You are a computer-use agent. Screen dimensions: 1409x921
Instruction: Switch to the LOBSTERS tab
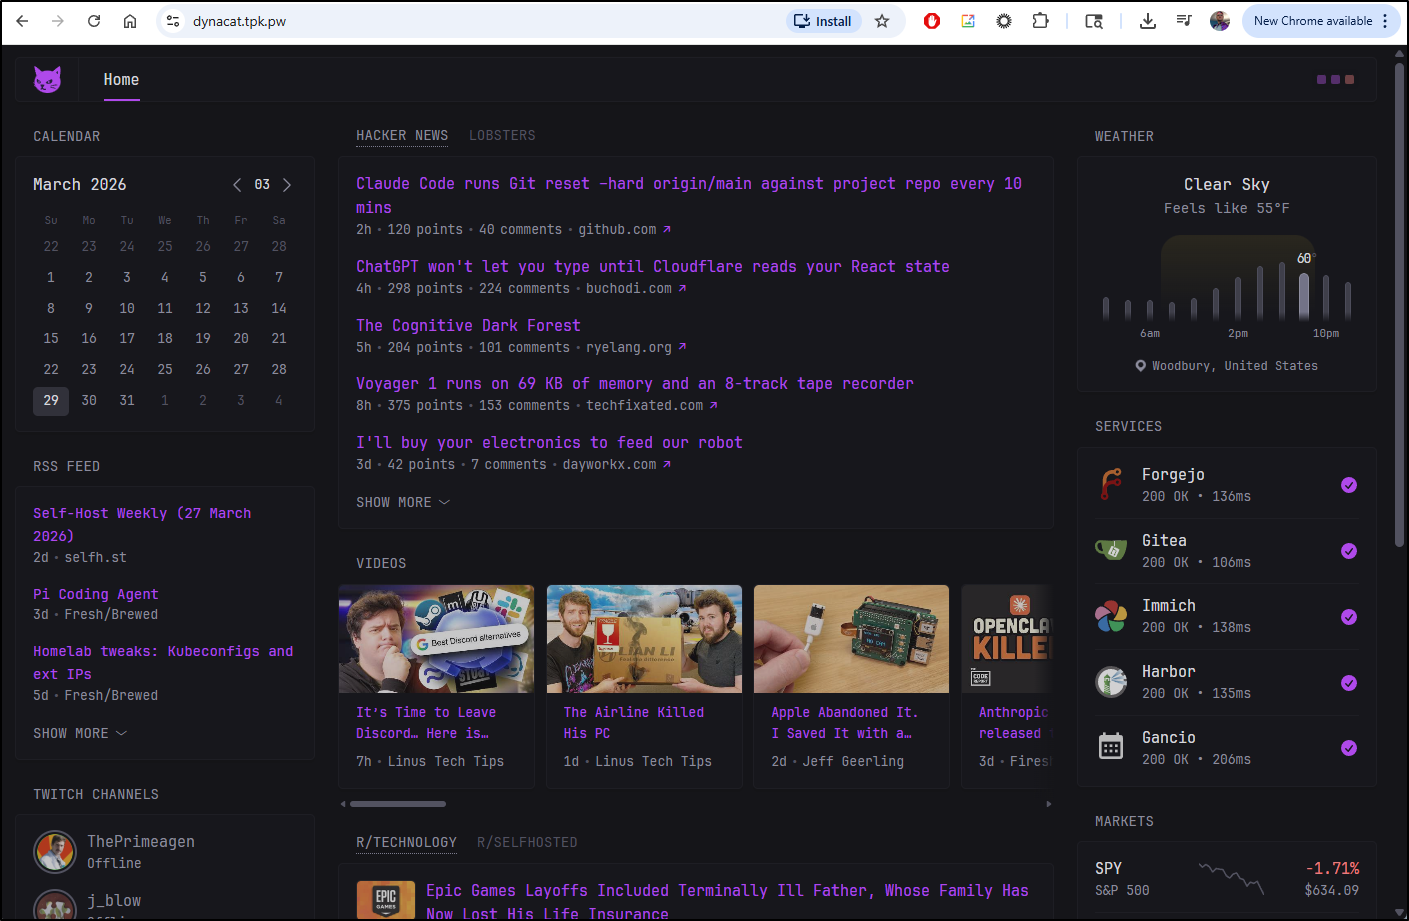502,135
